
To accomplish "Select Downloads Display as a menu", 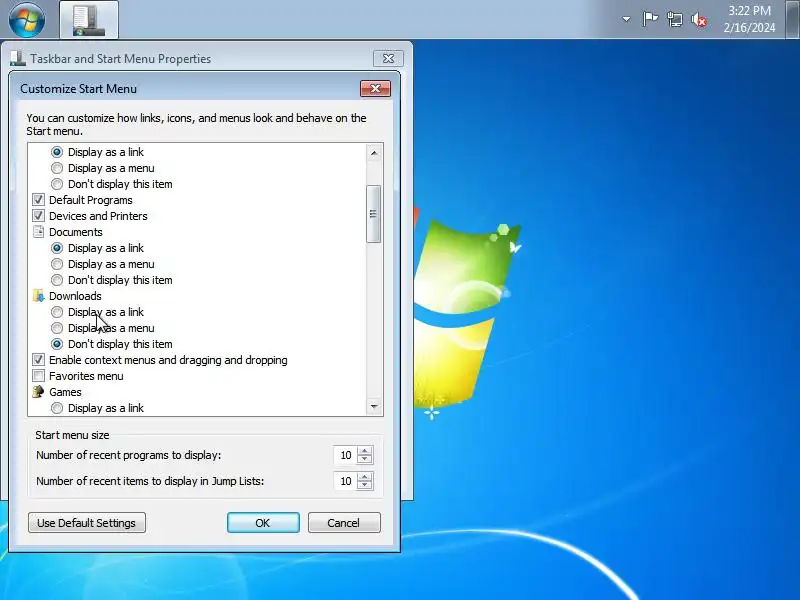I will [x=57, y=328].
